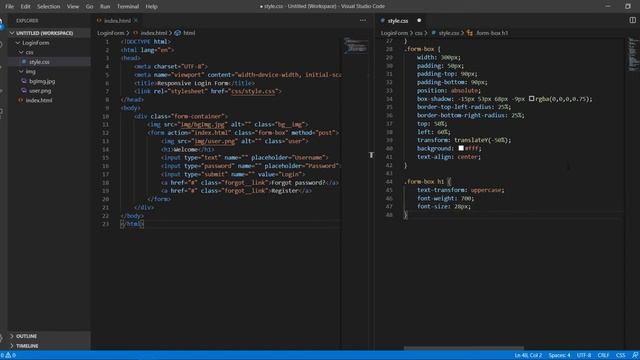The width and height of the screenshot is (640, 360).
Task: Click the Forgot password? anchor line
Action: tap(250, 182)
